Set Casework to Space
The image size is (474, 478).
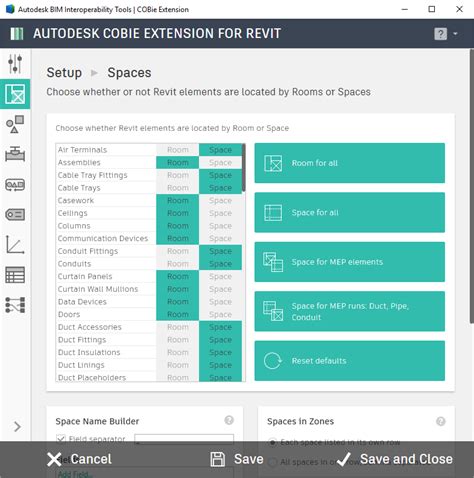pyautogui.click(x=220, y=200)
